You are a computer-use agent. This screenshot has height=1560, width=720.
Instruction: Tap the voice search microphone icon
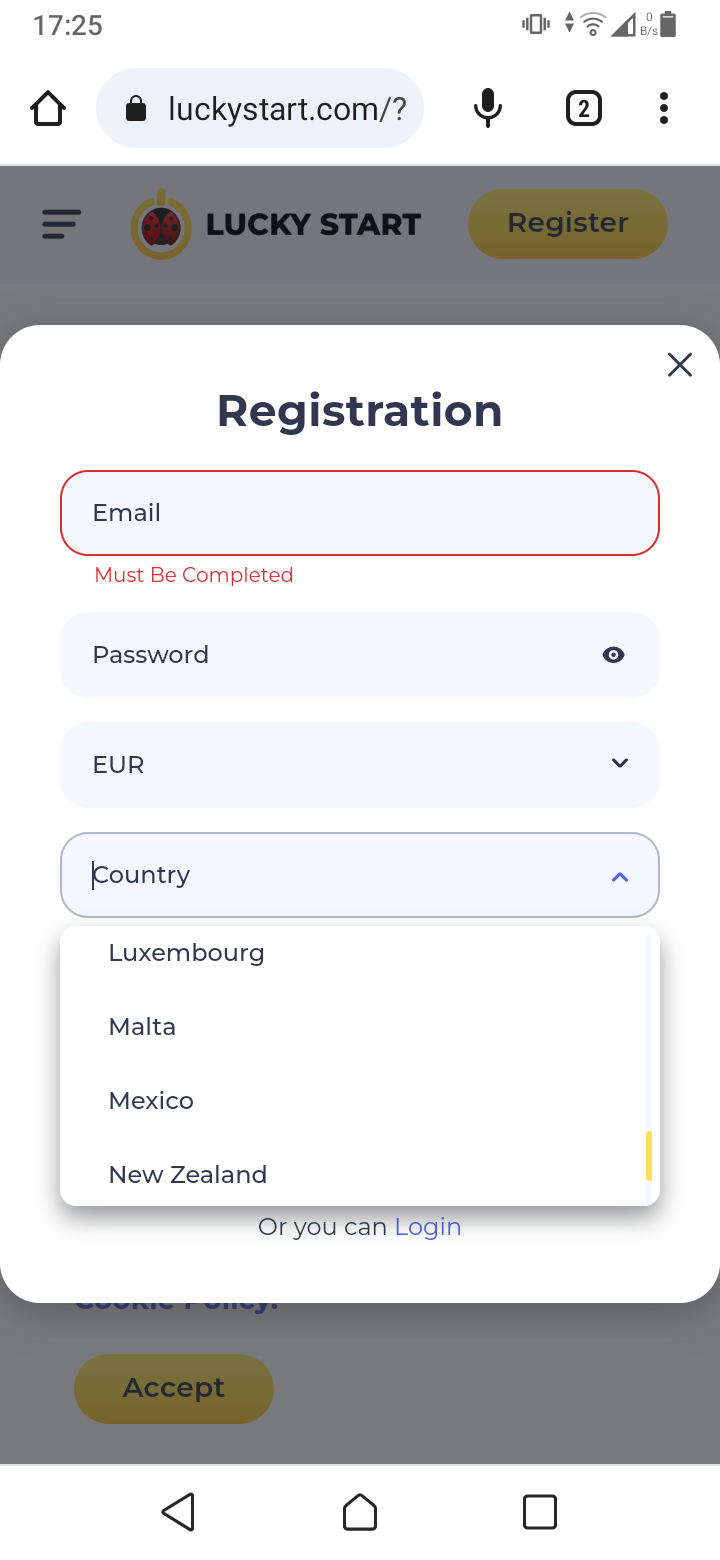(487, 108)
